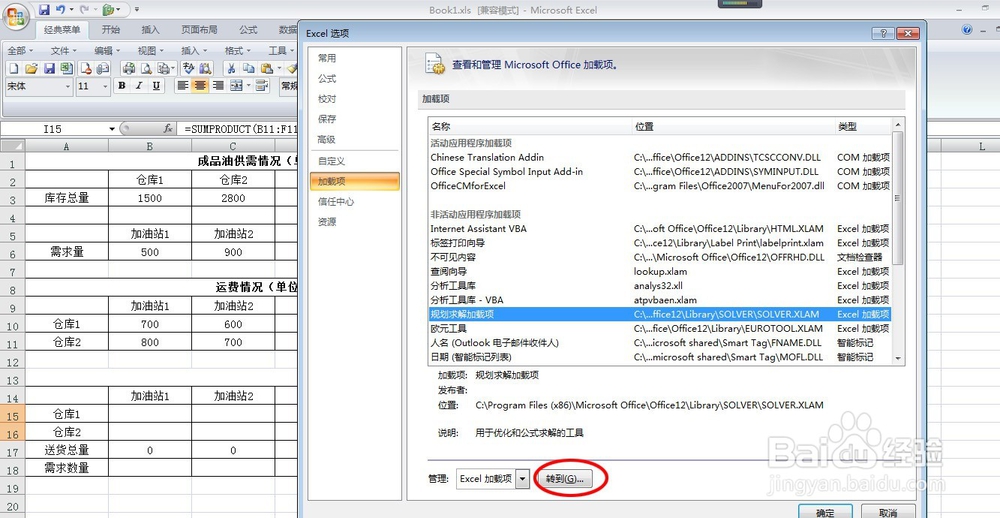Click the Wrap Text icon
Screen dimensions: 1000x518
click(261, 85)
